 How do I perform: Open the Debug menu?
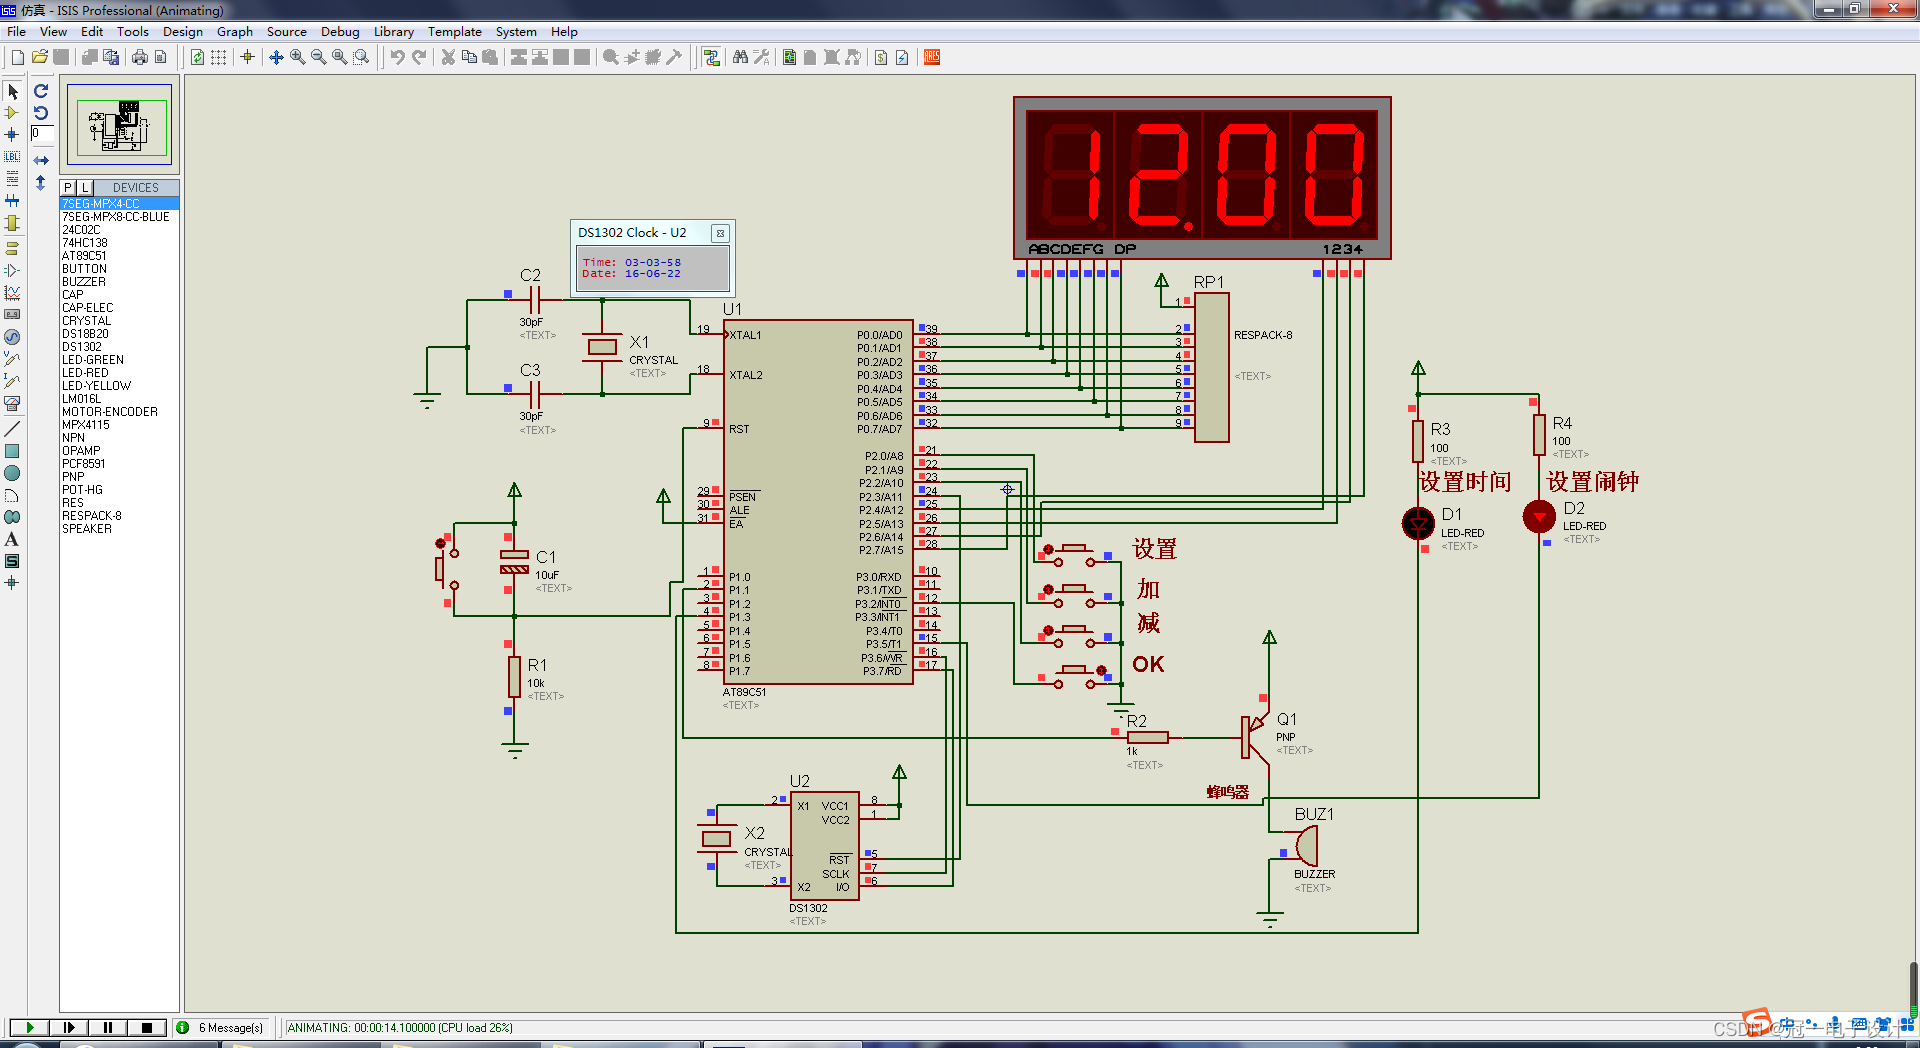tap(340, 32)
